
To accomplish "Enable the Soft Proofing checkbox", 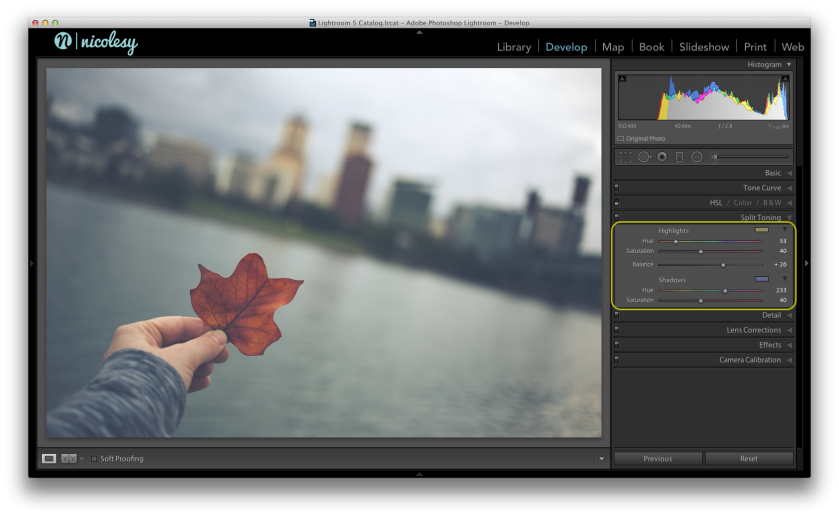I will click(94, 459).
